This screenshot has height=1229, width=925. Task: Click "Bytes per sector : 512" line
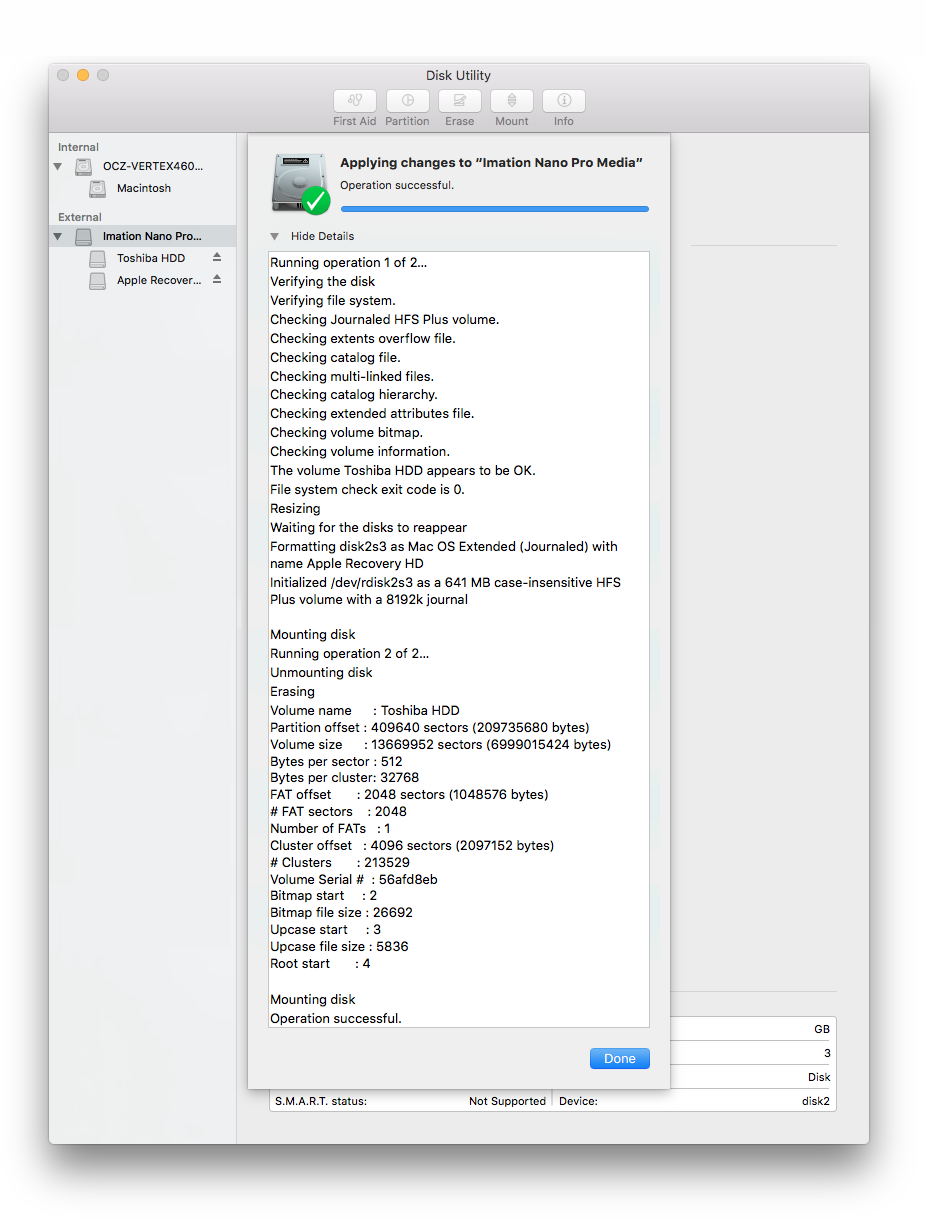tap(336, 762)
